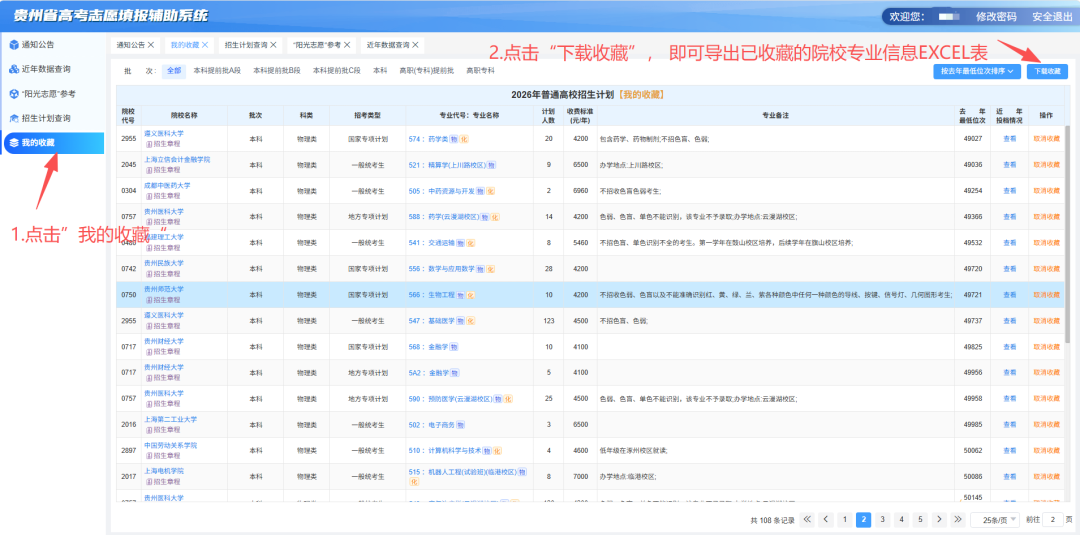Open 招生章程 for 上海电机学院
This screenshot has height=535, width=1080.
(x=163, y=482)
